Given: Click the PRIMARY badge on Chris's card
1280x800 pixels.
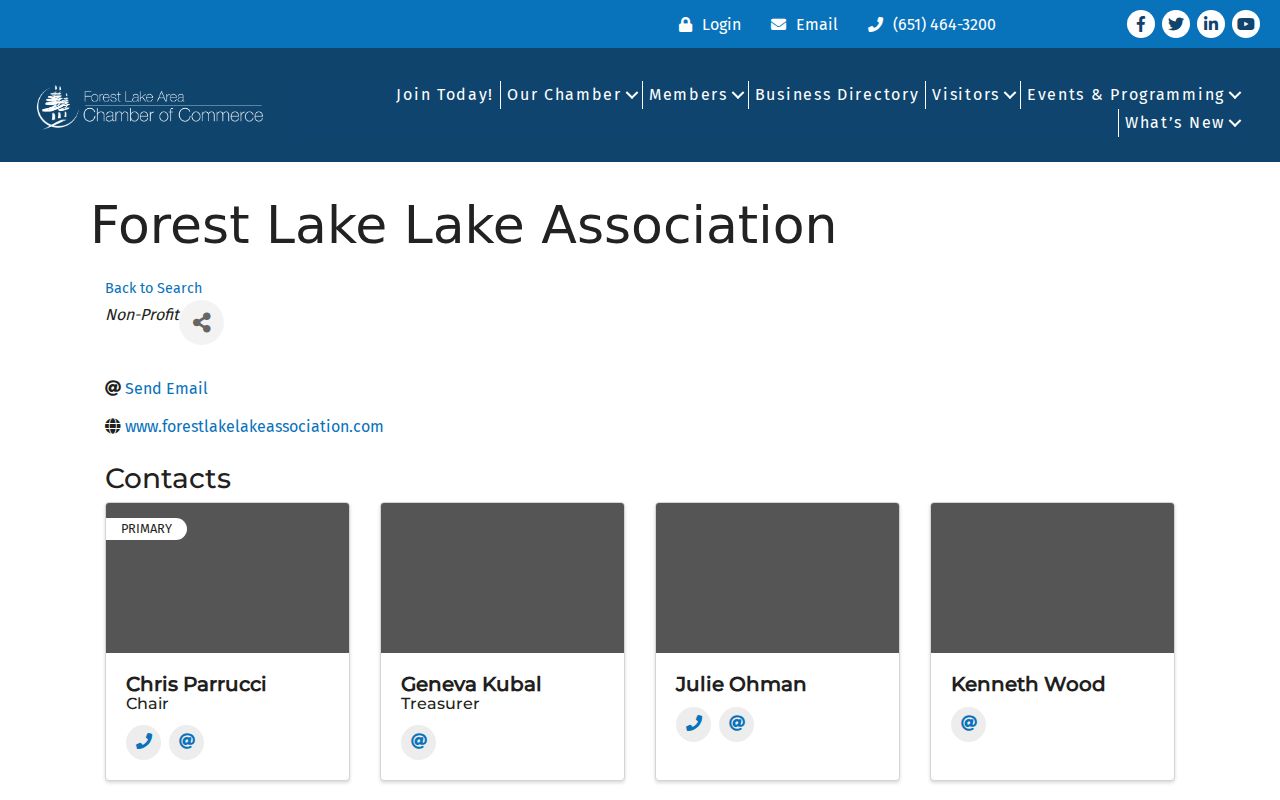Looking at the screenshot, I should (x=146, y=529).
